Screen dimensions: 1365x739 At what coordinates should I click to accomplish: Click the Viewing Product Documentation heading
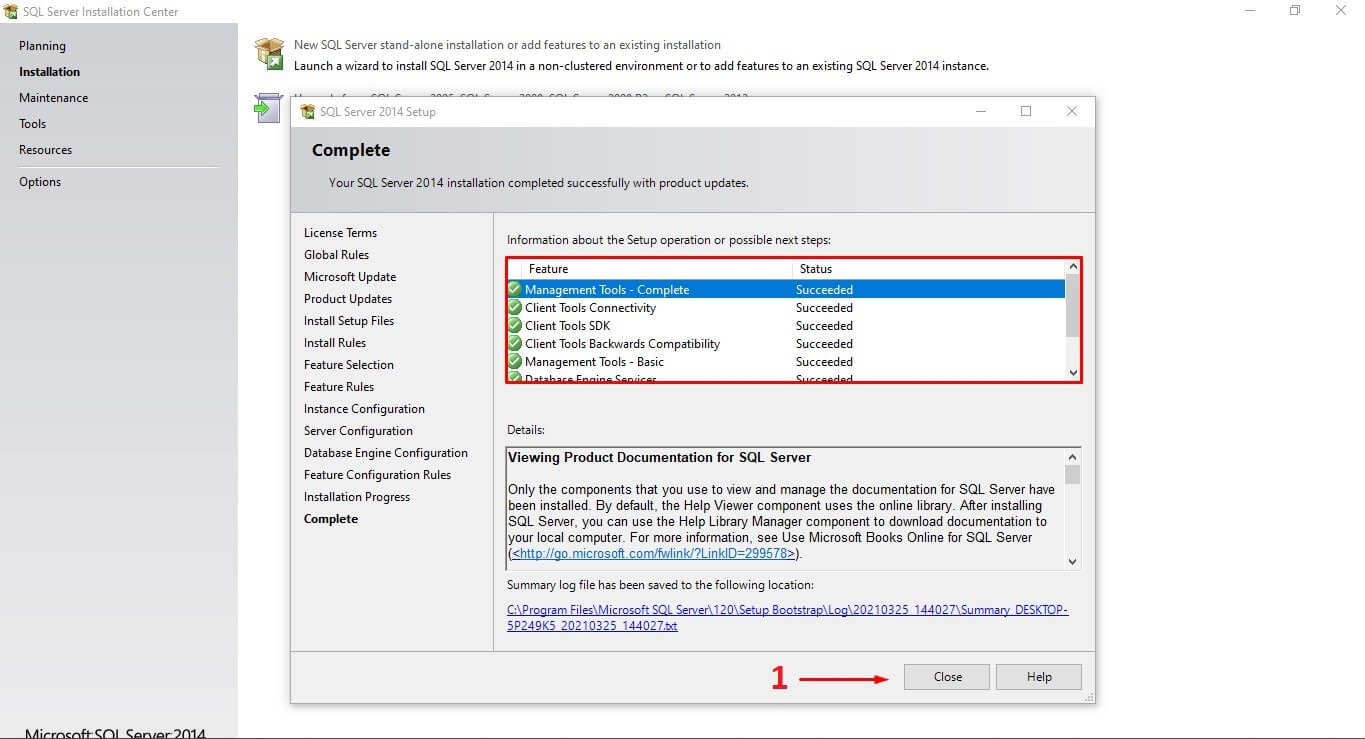click(x=659, y=458)
